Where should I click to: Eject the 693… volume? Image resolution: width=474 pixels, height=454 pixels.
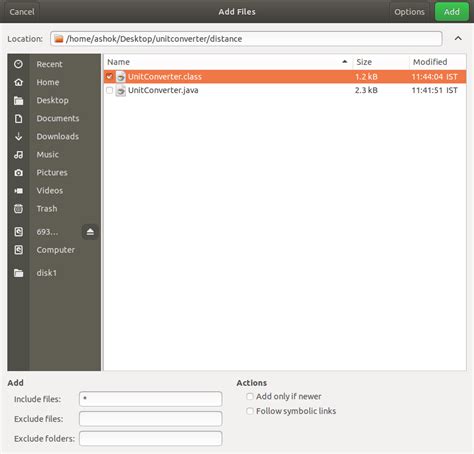click(90, 232)
